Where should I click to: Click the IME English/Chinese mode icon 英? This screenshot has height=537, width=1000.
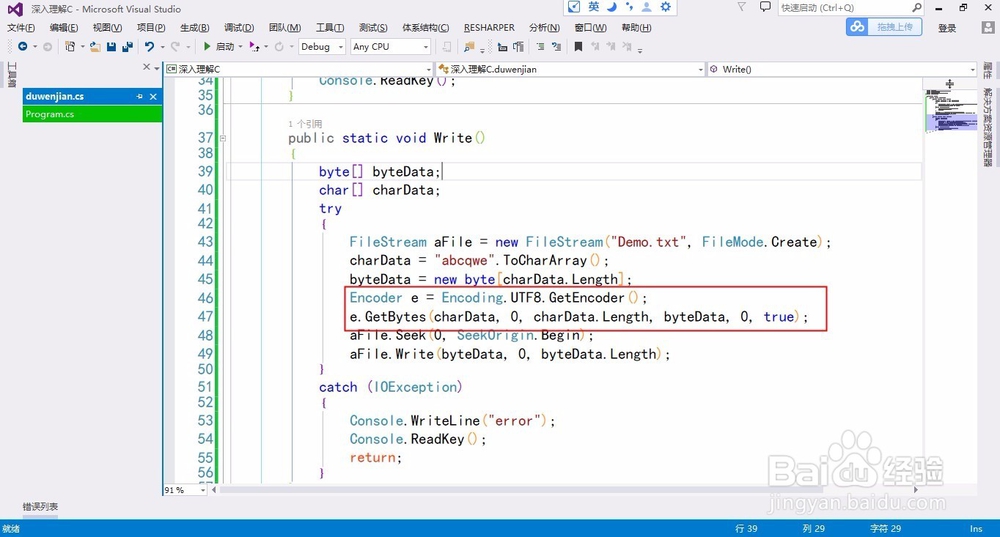point(594,7)
